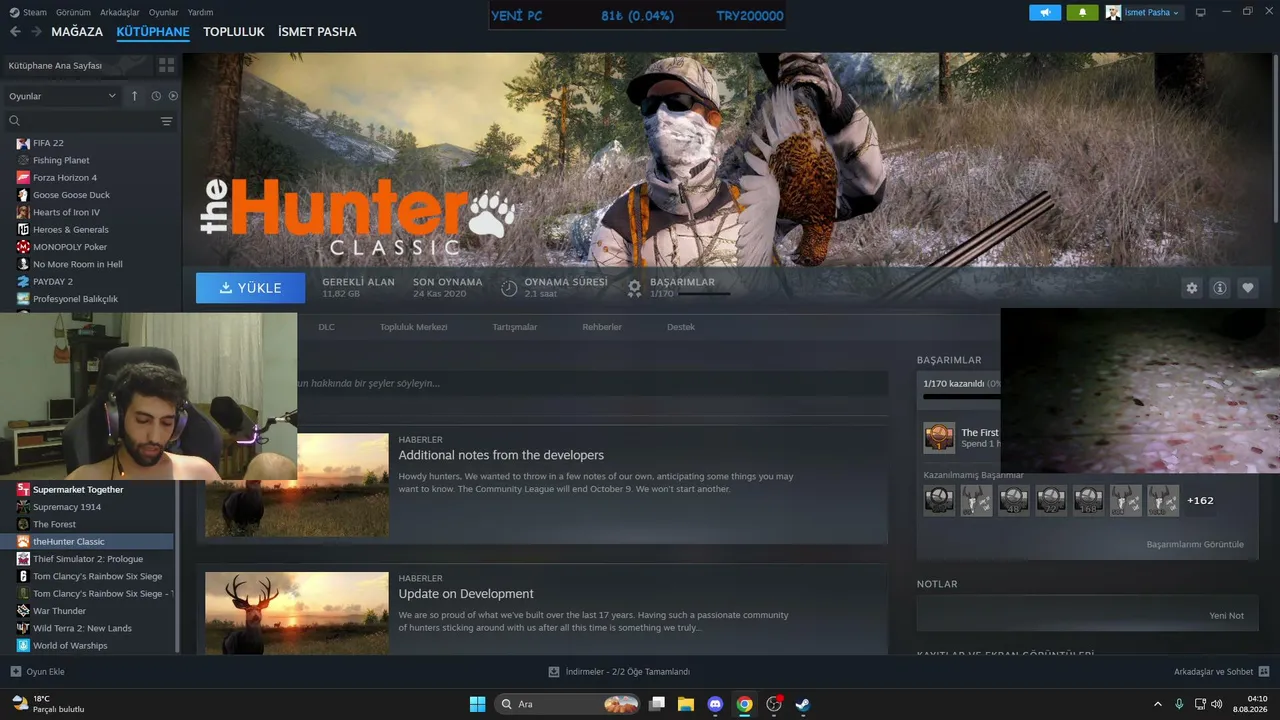The width and height of the screenshot is (1280, 720).
Task: Click the add game plus icon
Action: (x=15, y=672)
